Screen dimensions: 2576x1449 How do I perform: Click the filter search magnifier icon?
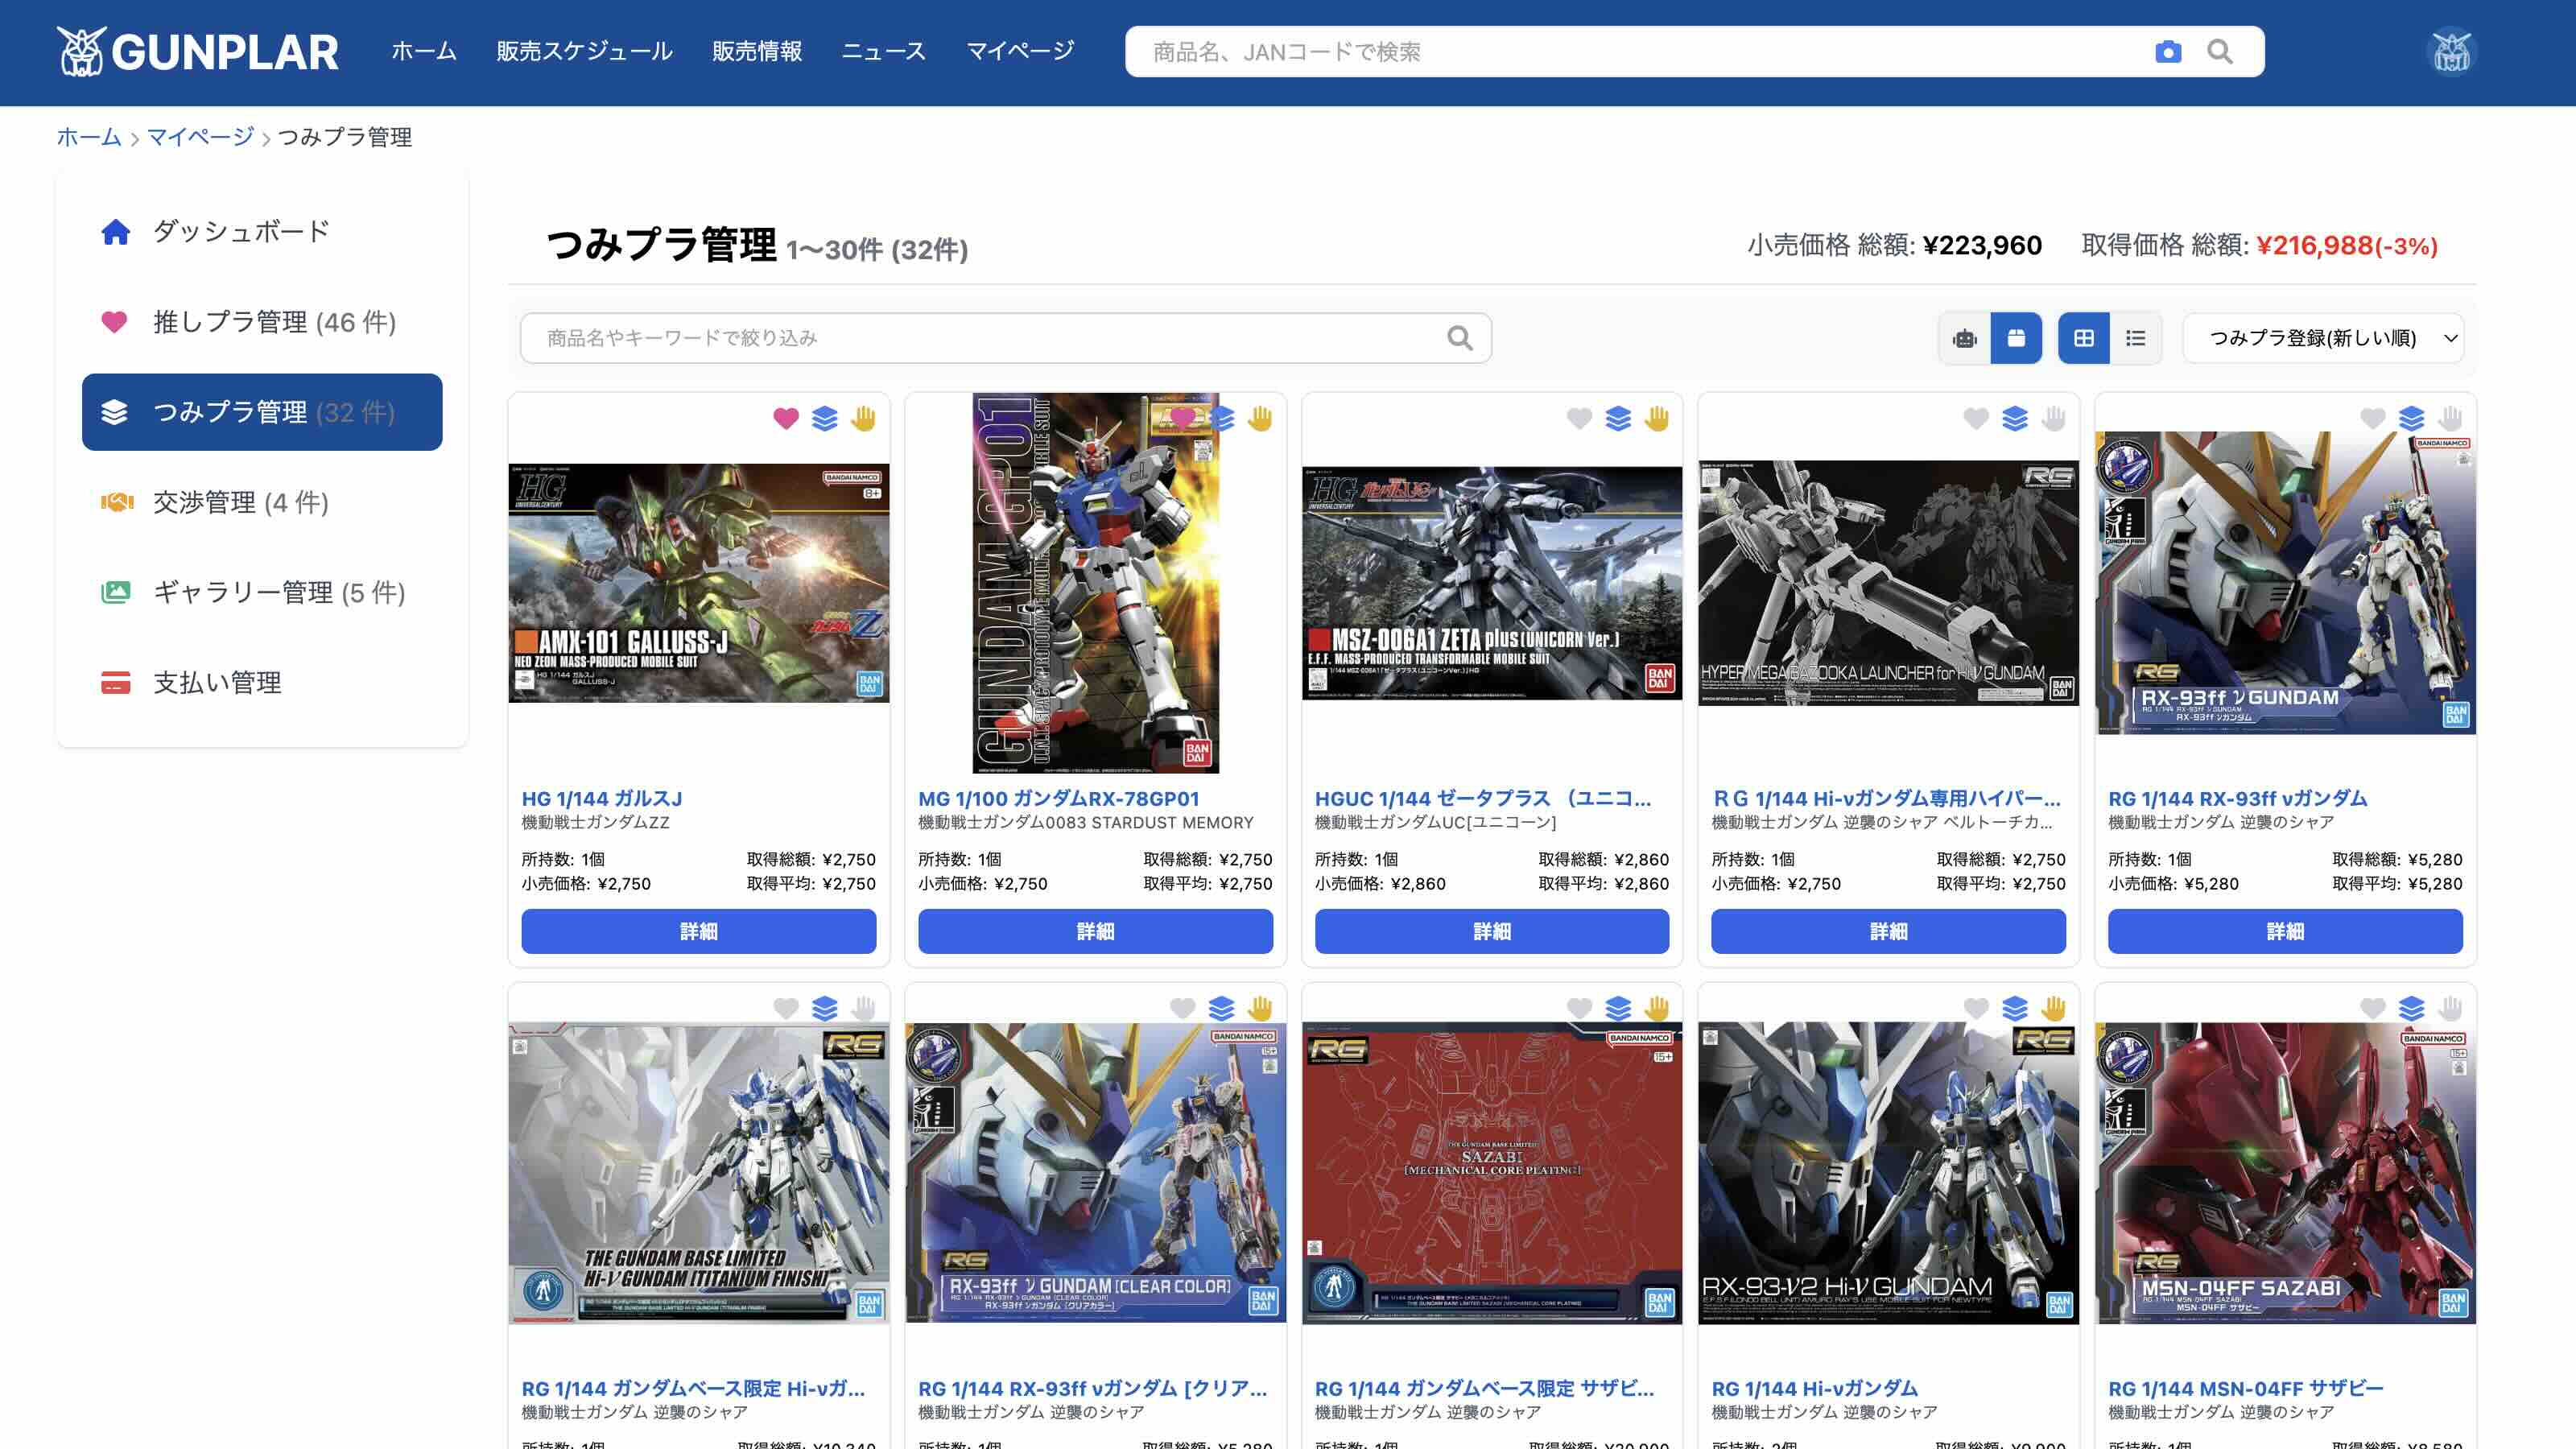pyautogui.click(x=1459, y=338)
